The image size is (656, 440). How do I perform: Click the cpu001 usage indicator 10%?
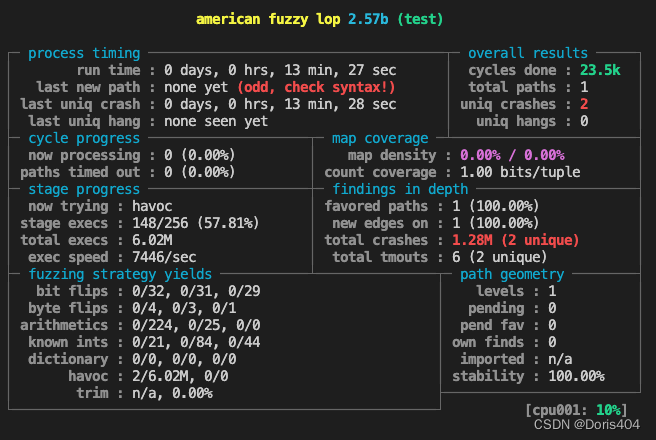608,410
